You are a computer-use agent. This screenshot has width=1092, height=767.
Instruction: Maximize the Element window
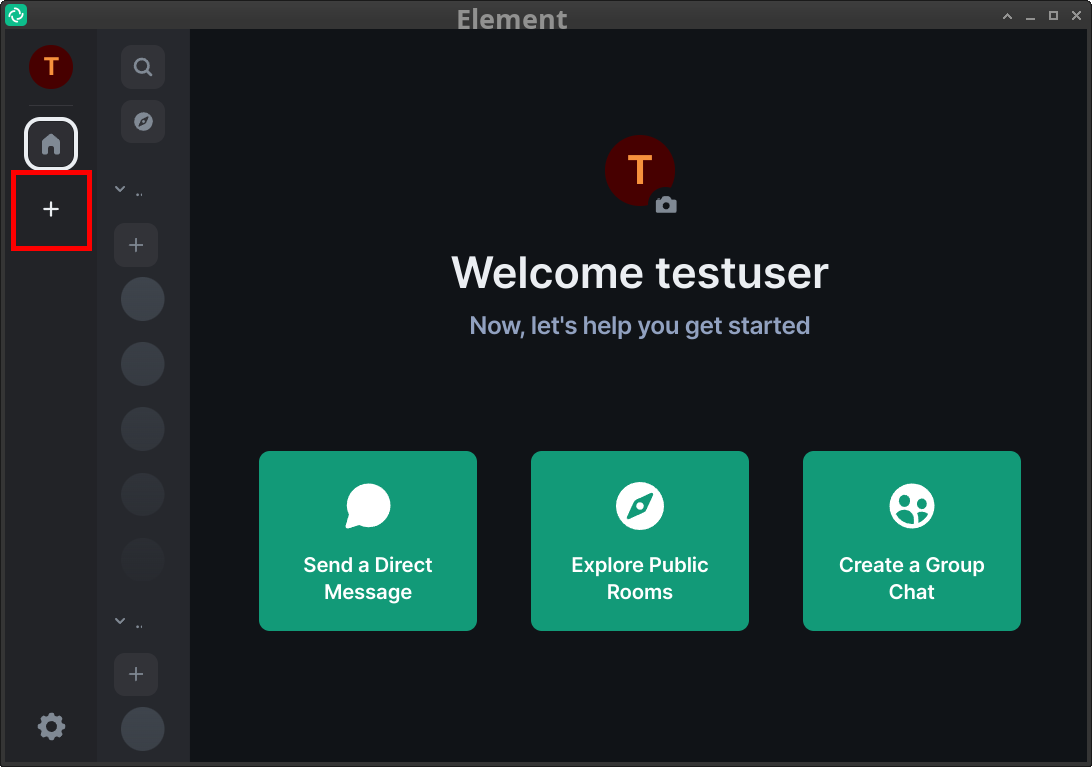1053,15
